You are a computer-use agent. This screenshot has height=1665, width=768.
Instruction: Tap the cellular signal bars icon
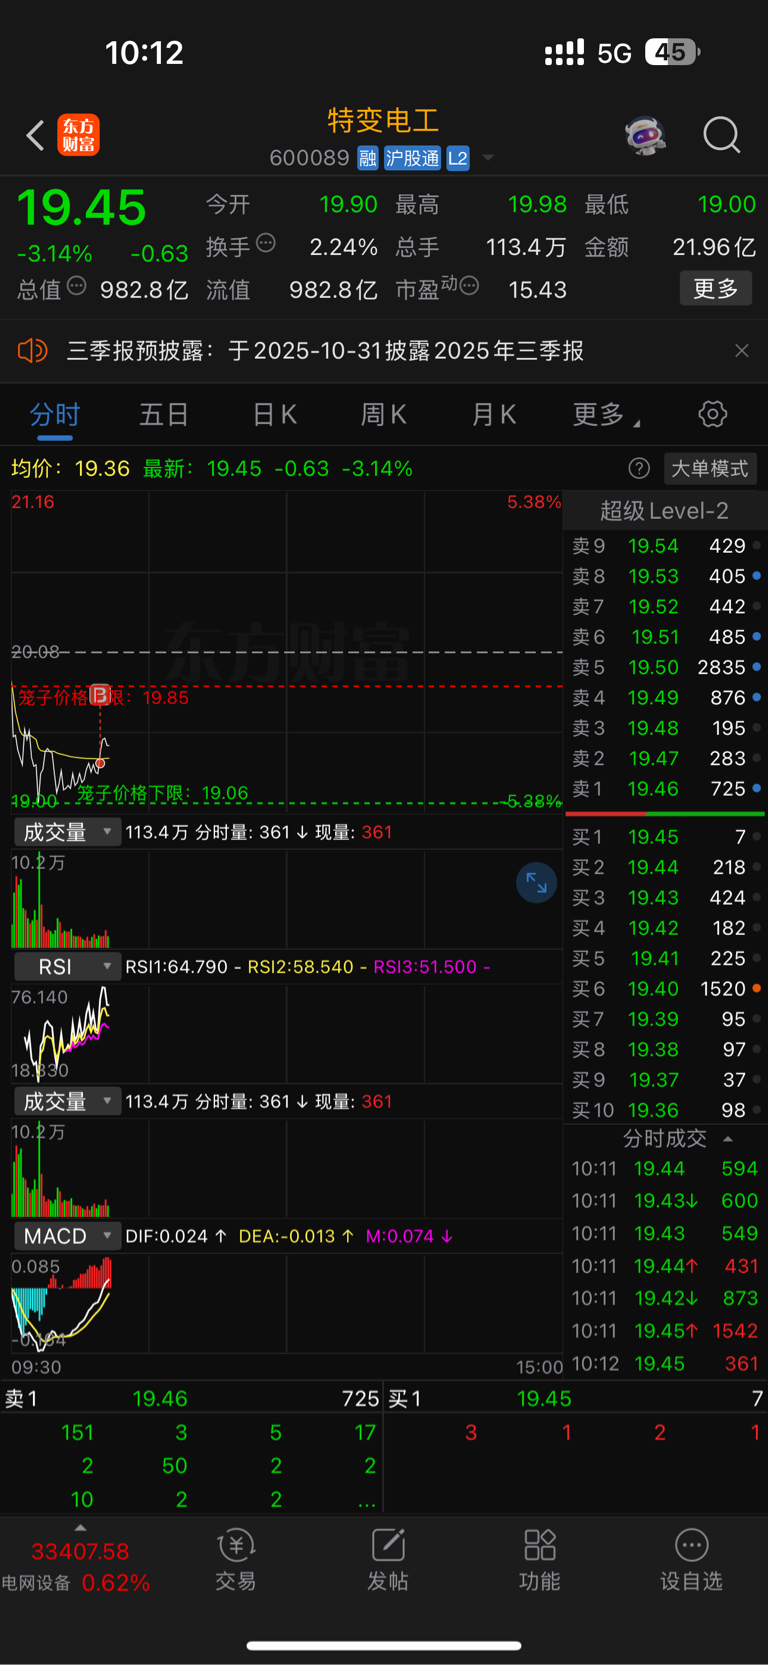pos(564,53)
